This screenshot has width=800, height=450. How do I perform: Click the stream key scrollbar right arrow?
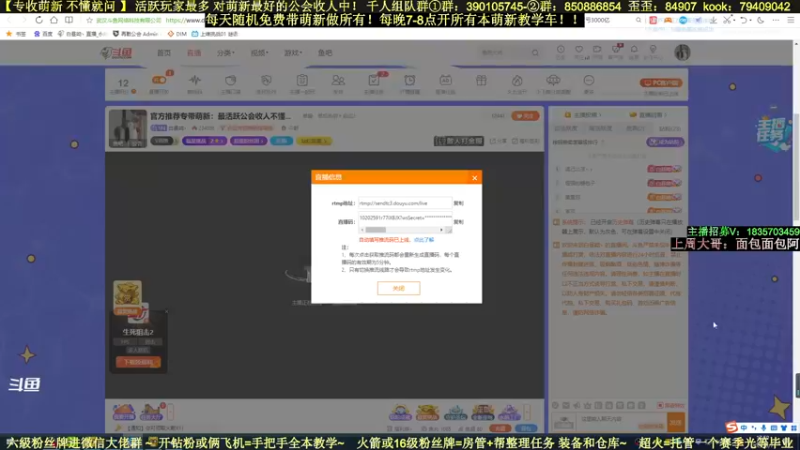click(441, 230)
